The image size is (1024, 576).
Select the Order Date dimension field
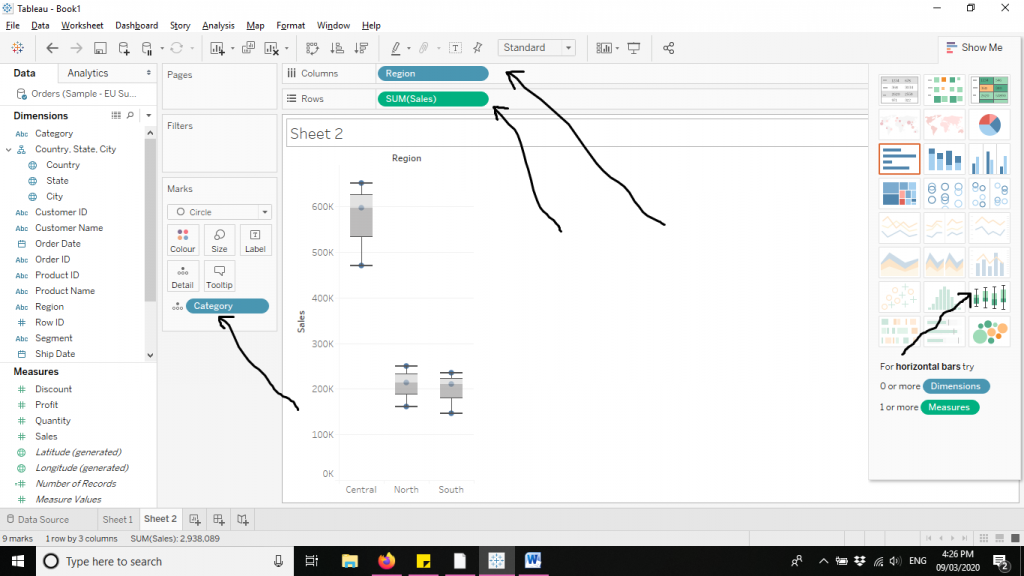pos(57,244)
